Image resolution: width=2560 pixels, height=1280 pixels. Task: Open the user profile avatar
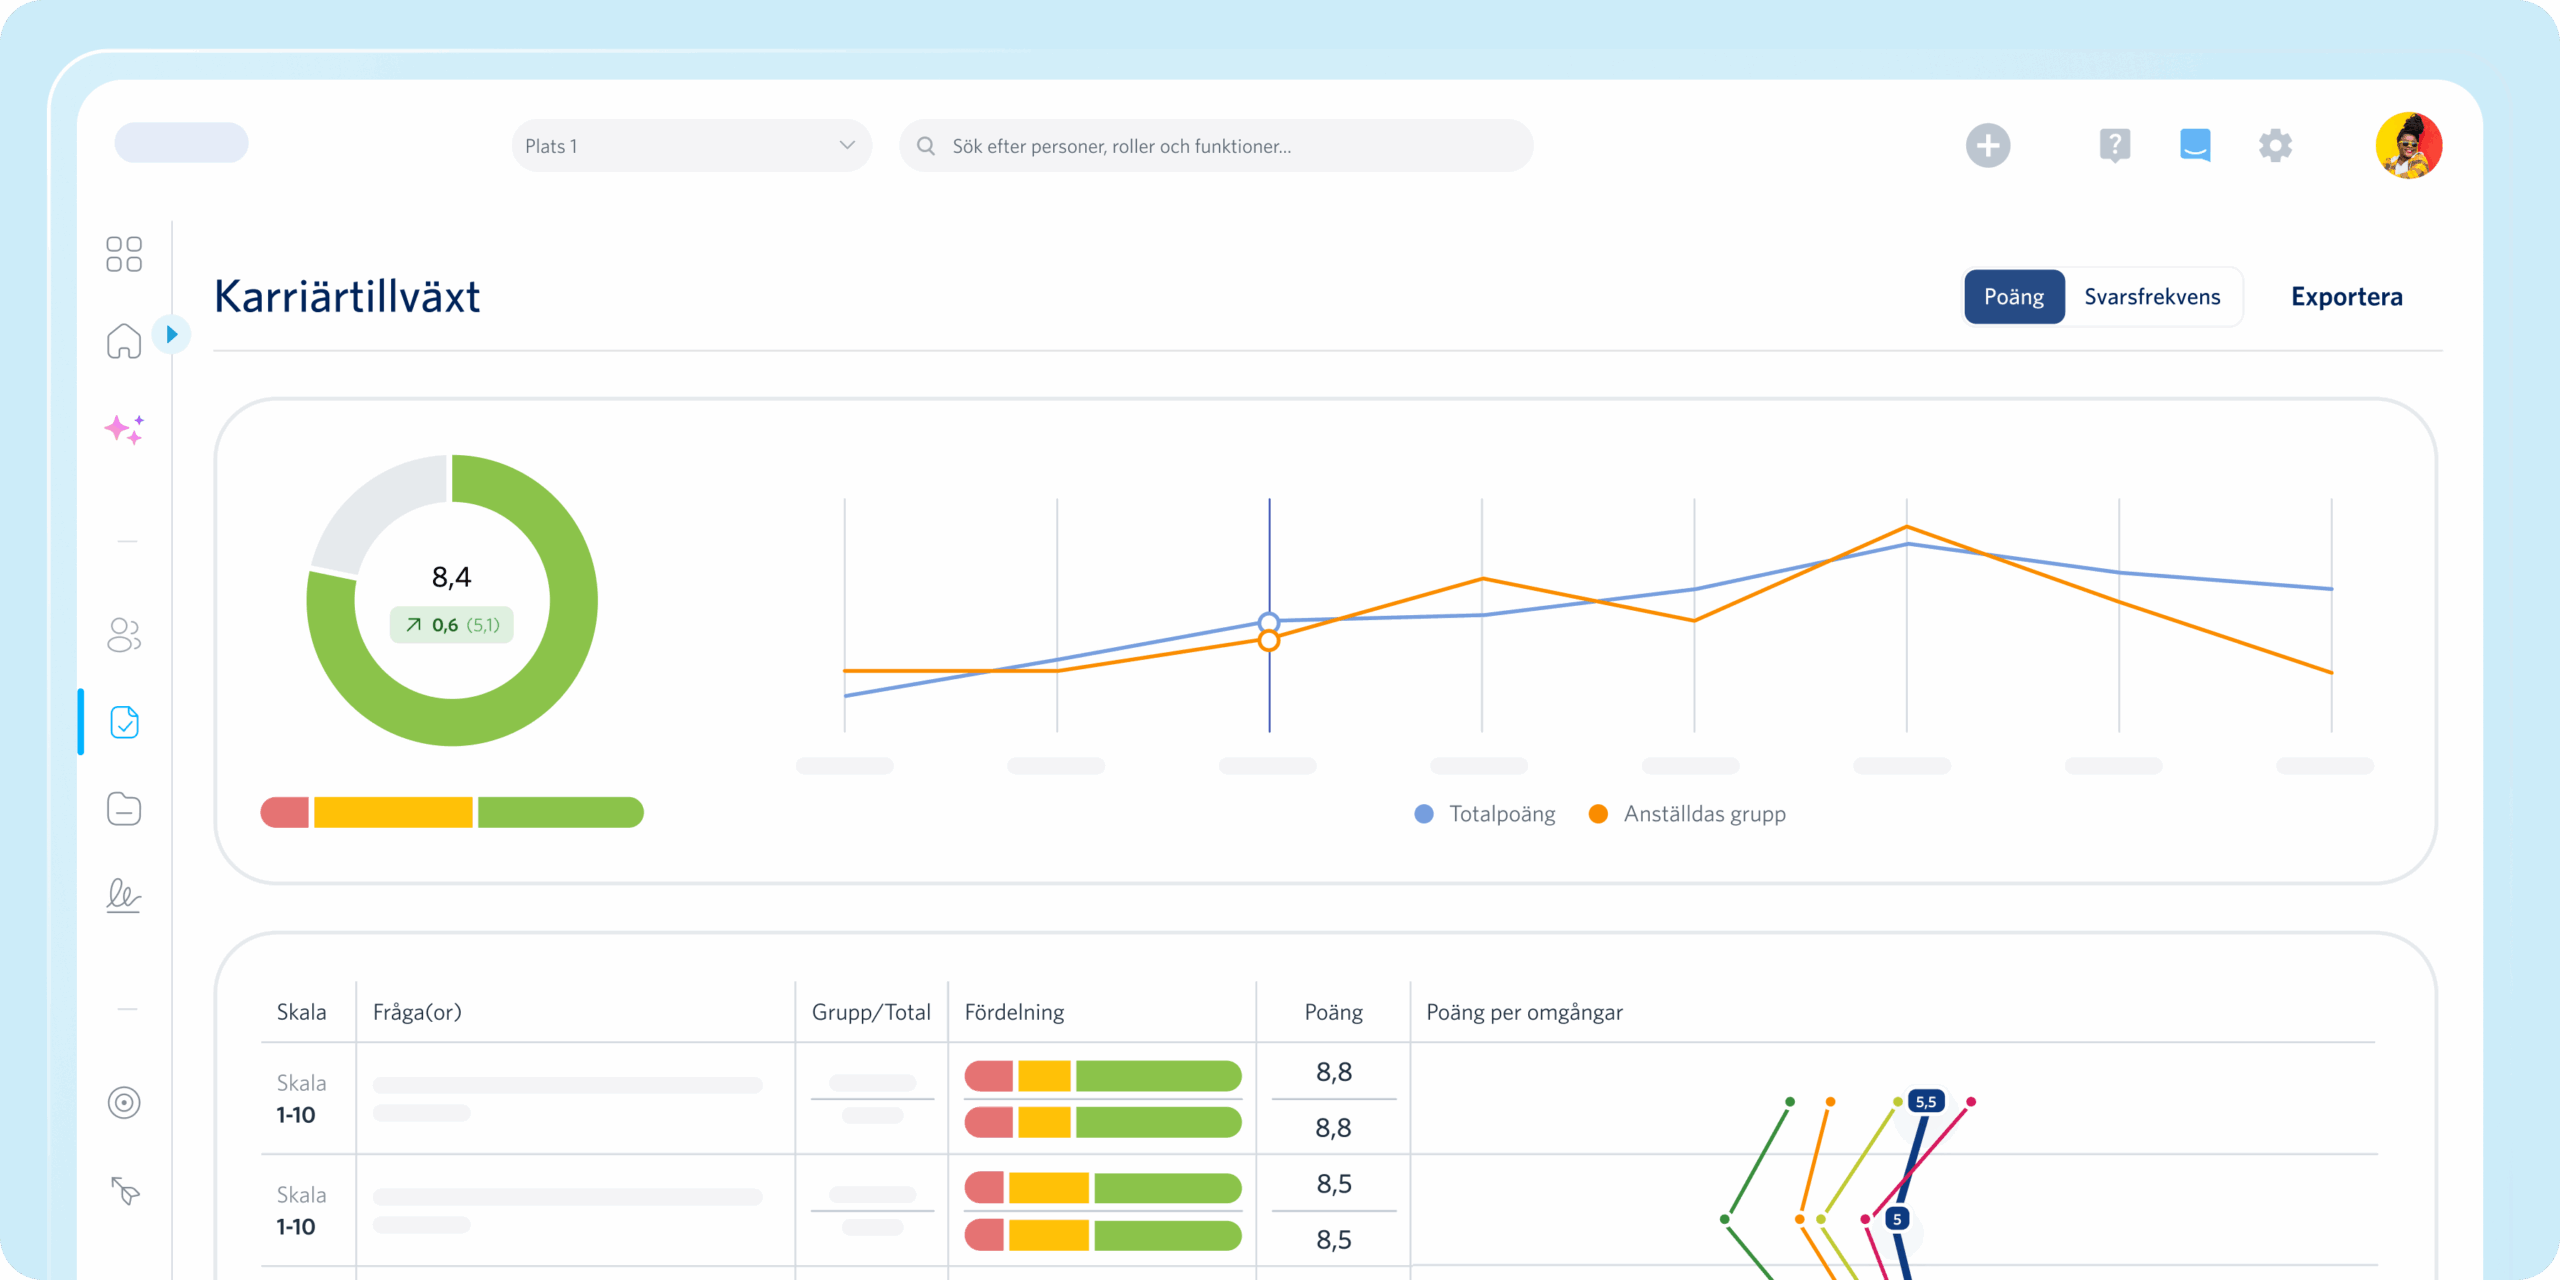point(2409,146)
